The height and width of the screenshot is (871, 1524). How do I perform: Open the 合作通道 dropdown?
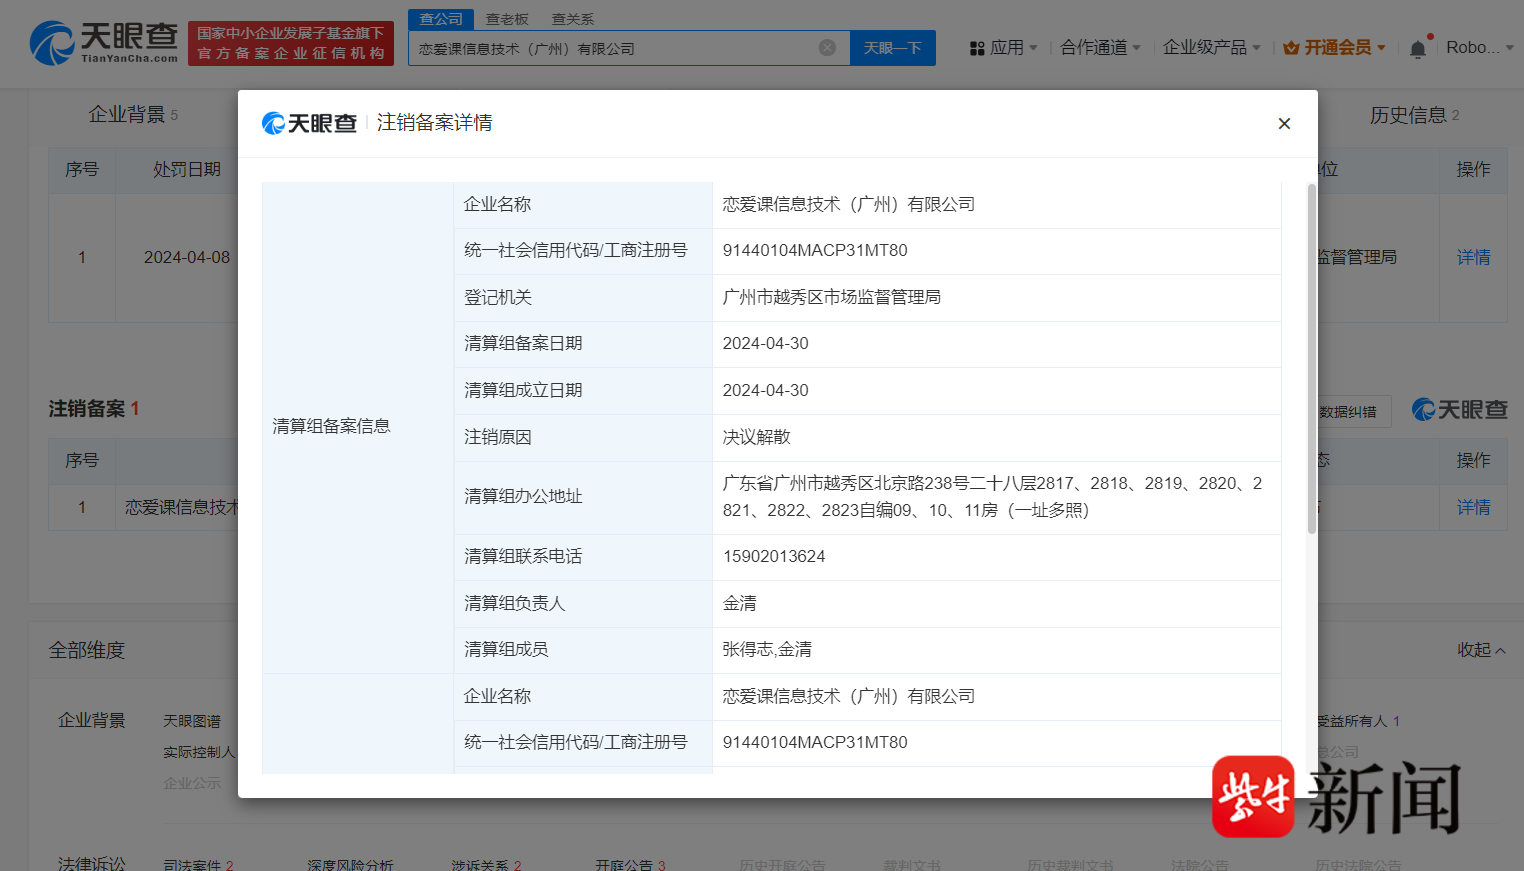(x=1100, y=48)
